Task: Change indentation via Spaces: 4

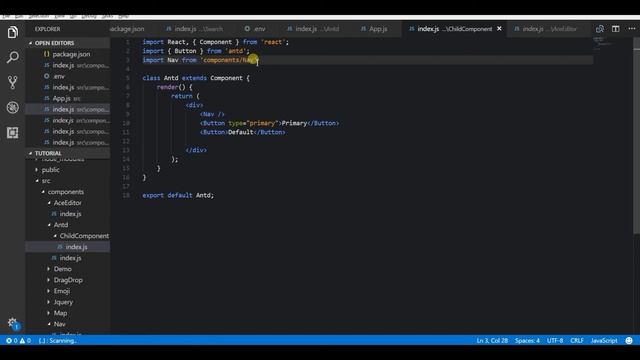Action: [x=527, y=340]
